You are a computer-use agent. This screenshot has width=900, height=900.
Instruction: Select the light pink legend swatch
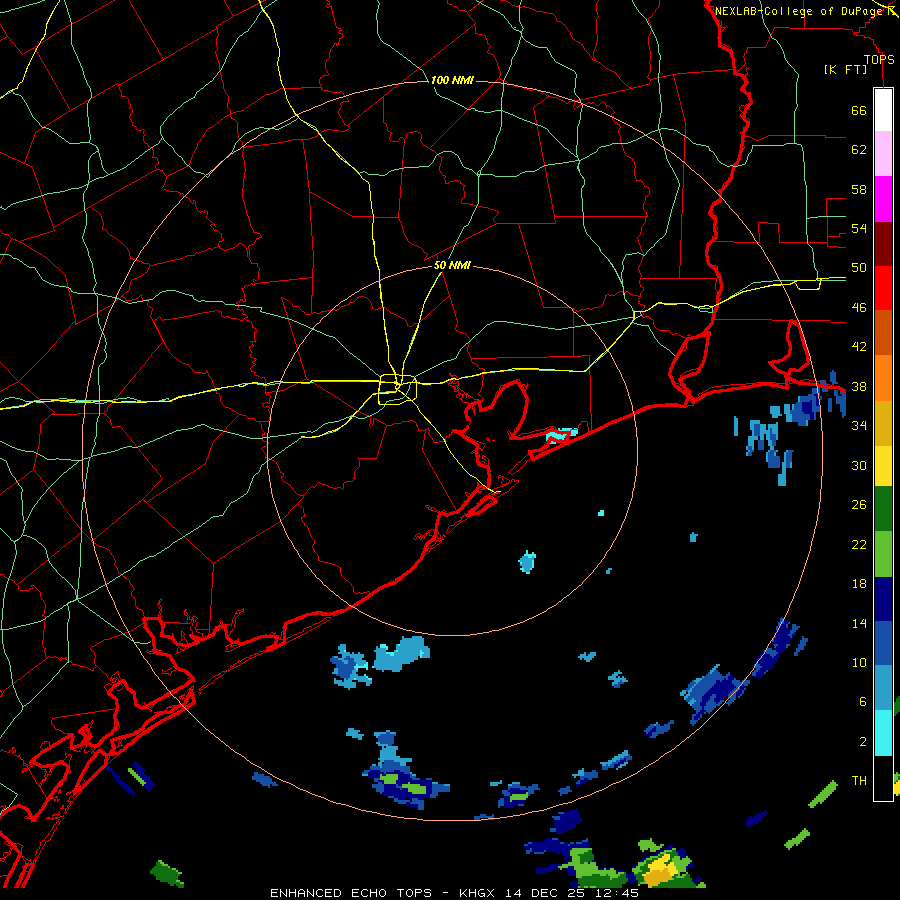coord(883,154)
